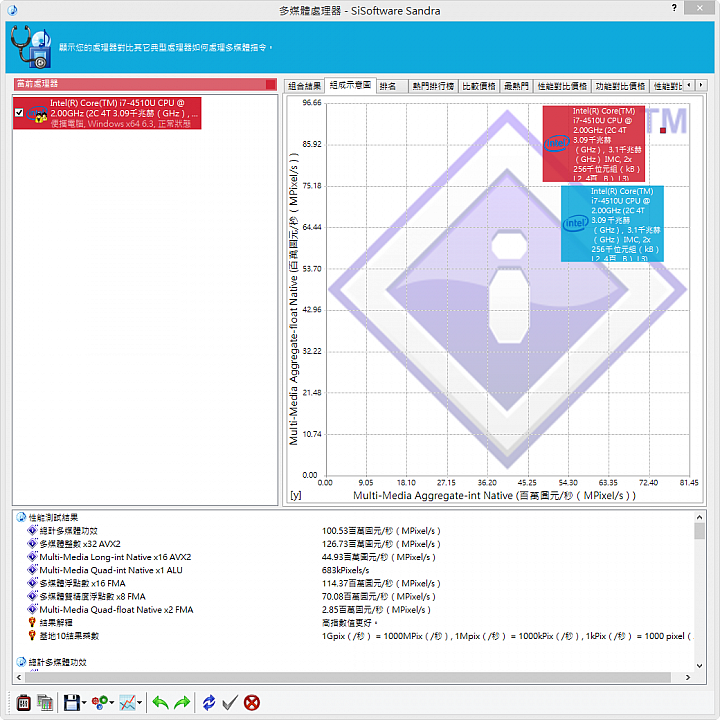The height and width of the screenshot is (720, 720).
Task: Click the Intel logo in processor list
Action: [x=37, y=113]
